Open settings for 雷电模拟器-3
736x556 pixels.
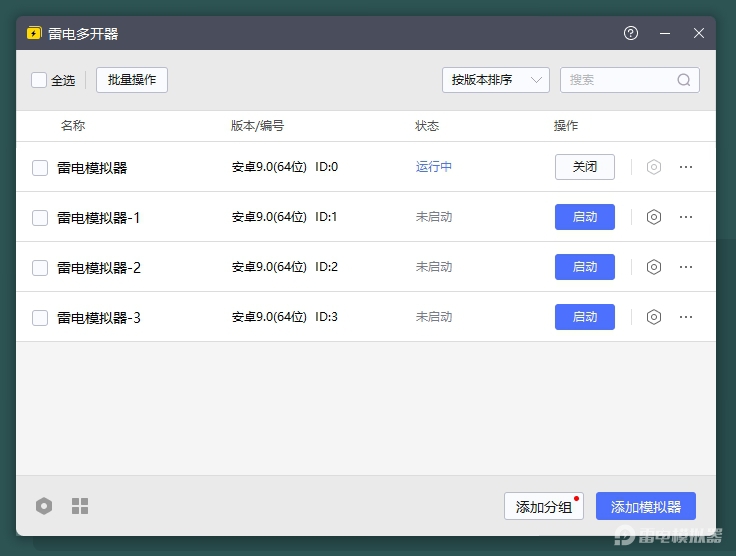[x=654, y=317]
